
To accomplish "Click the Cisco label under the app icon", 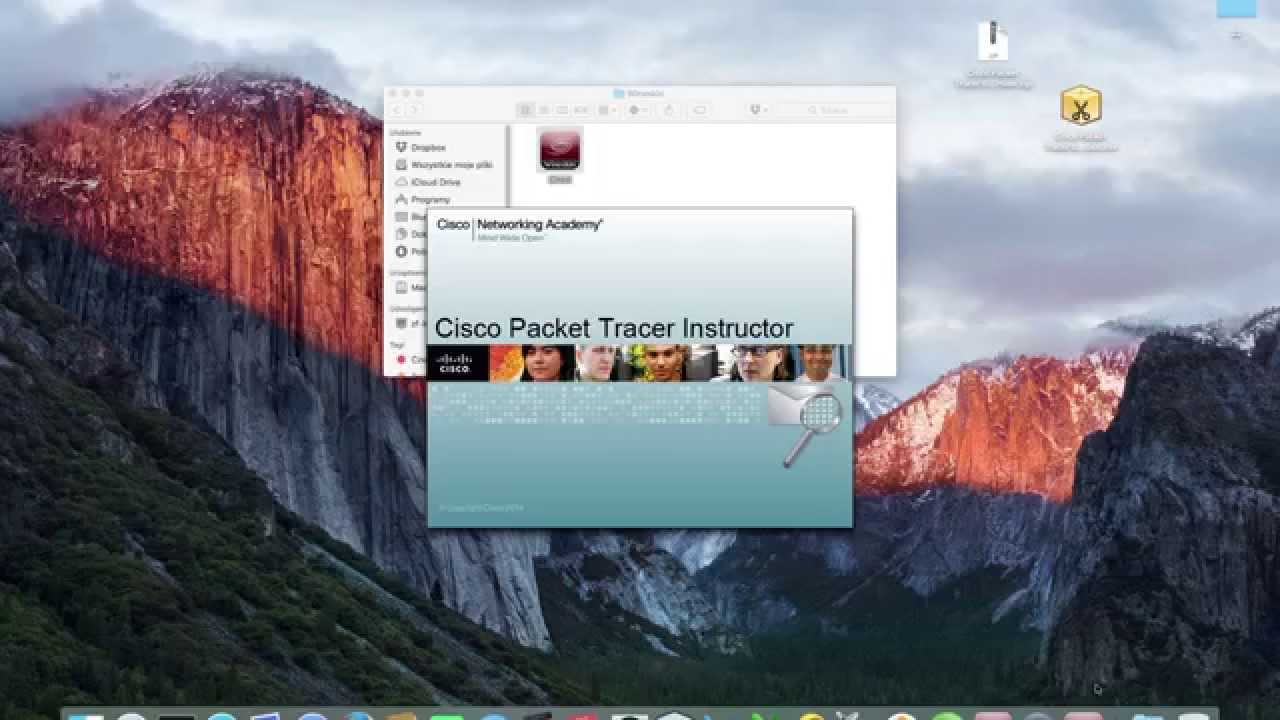I will tap(560, 180).
